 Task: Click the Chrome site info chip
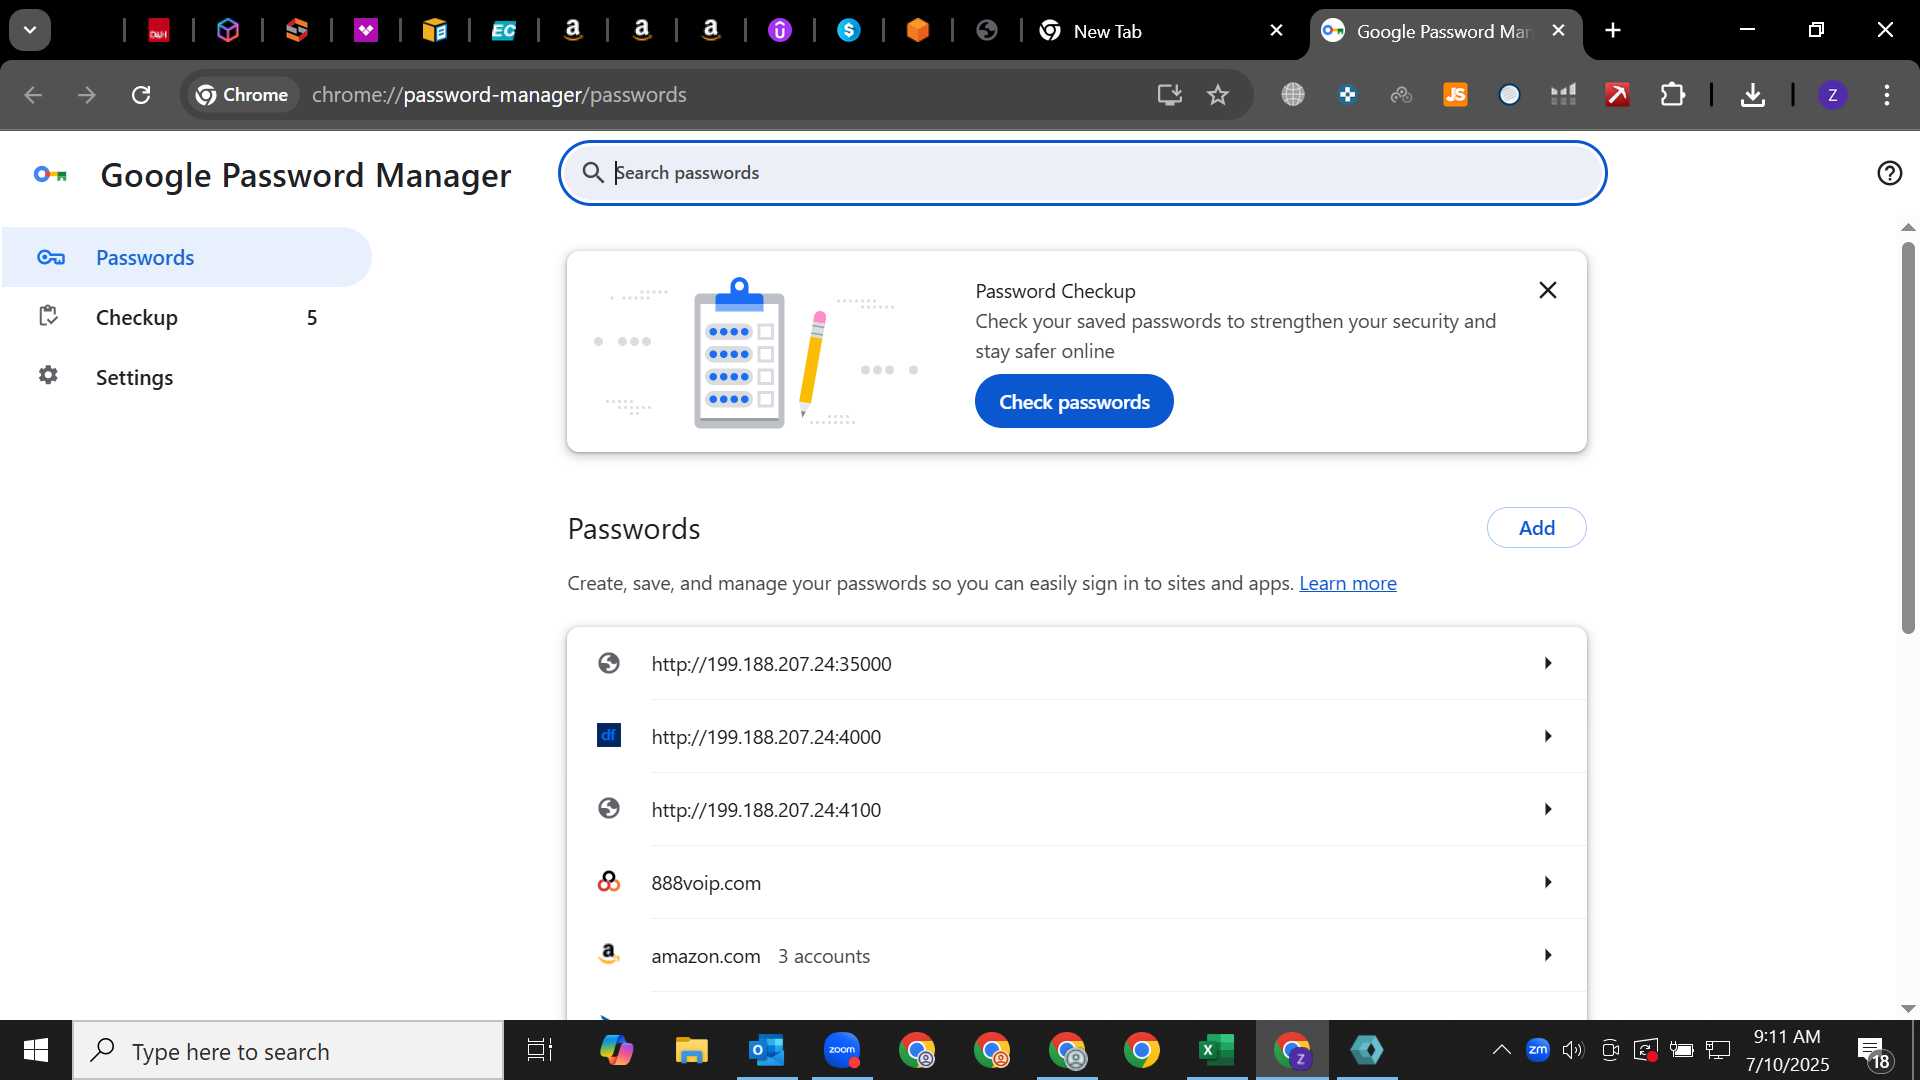click(x=243, y=95)
